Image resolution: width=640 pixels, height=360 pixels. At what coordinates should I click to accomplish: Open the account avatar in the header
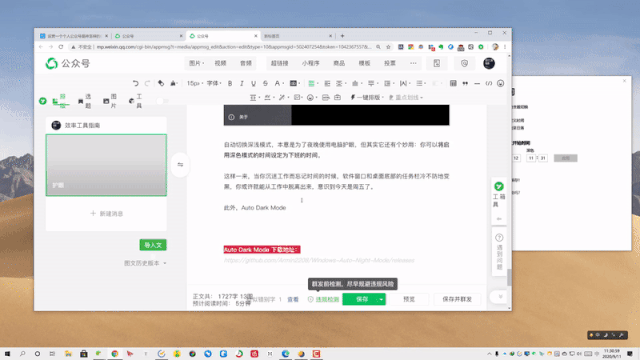coord(489,63)
